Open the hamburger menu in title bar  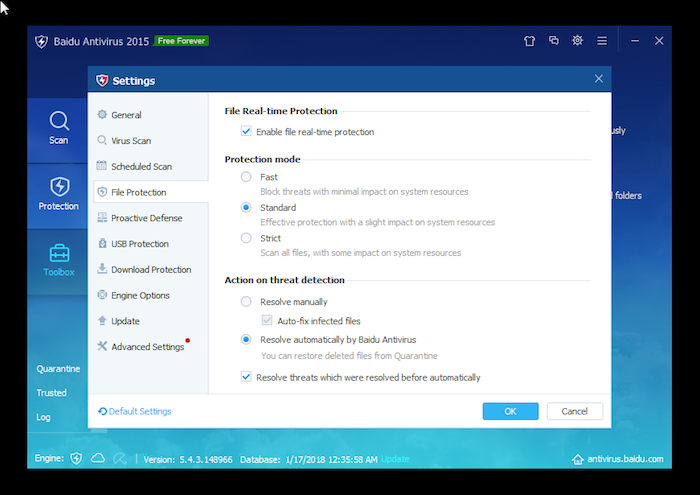point(602,41)
